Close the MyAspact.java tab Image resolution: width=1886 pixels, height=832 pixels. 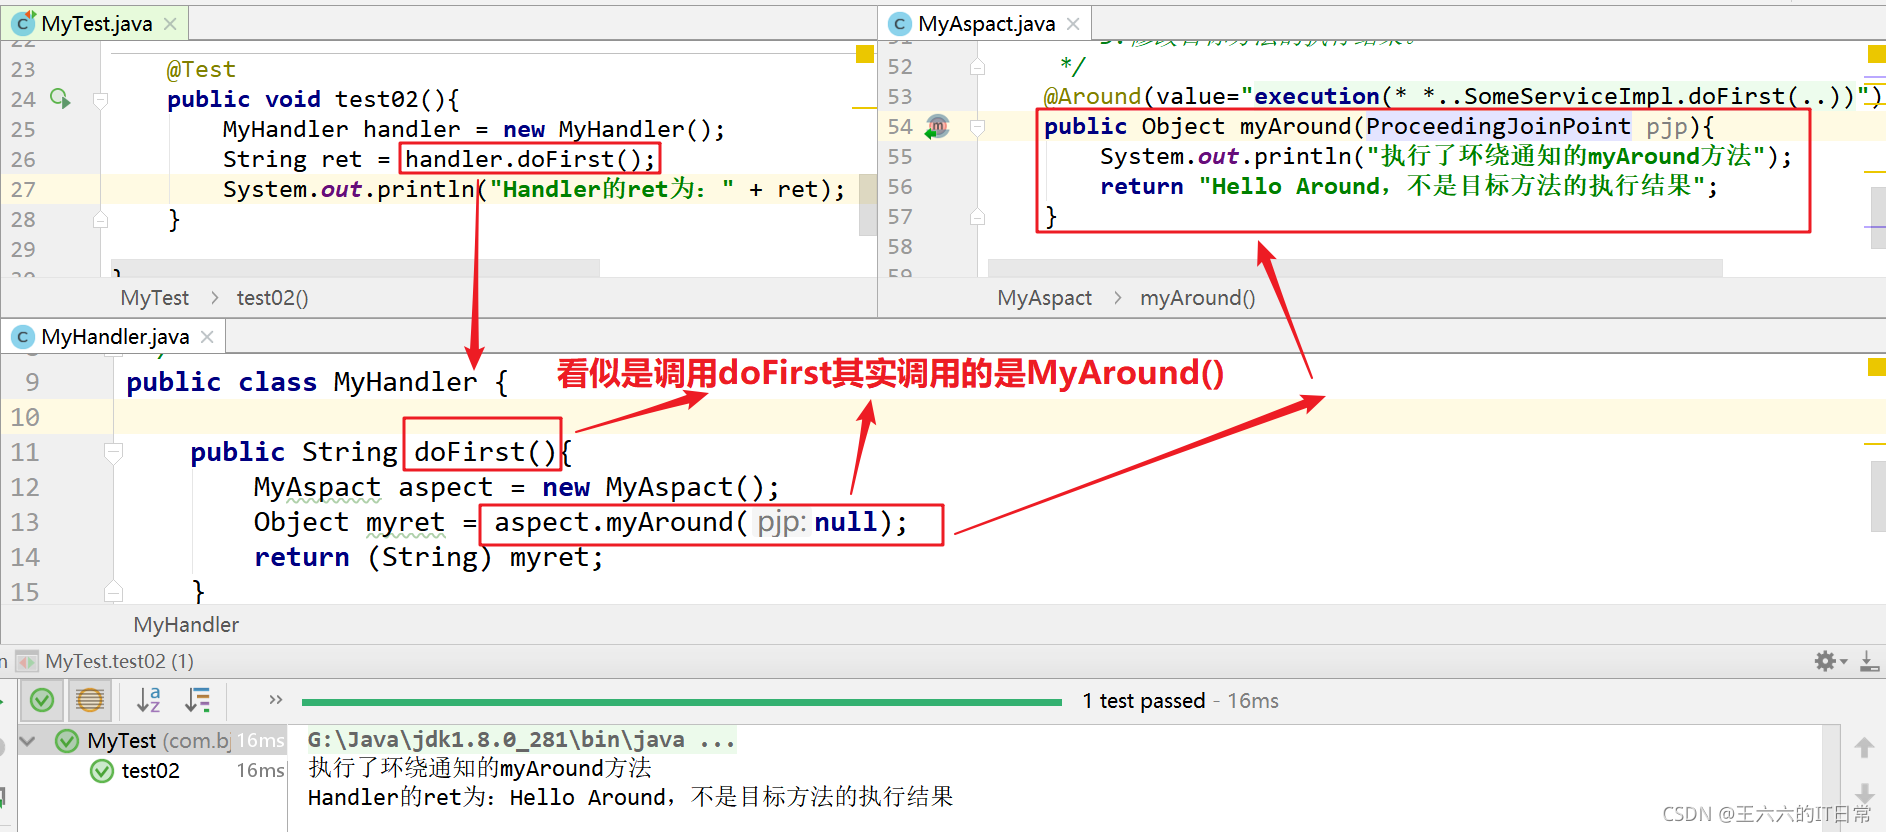[1073, 23]
